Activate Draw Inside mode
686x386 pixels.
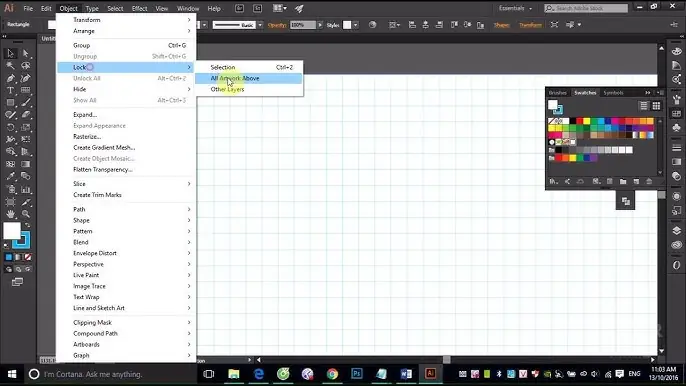click(x=28, y=269)
